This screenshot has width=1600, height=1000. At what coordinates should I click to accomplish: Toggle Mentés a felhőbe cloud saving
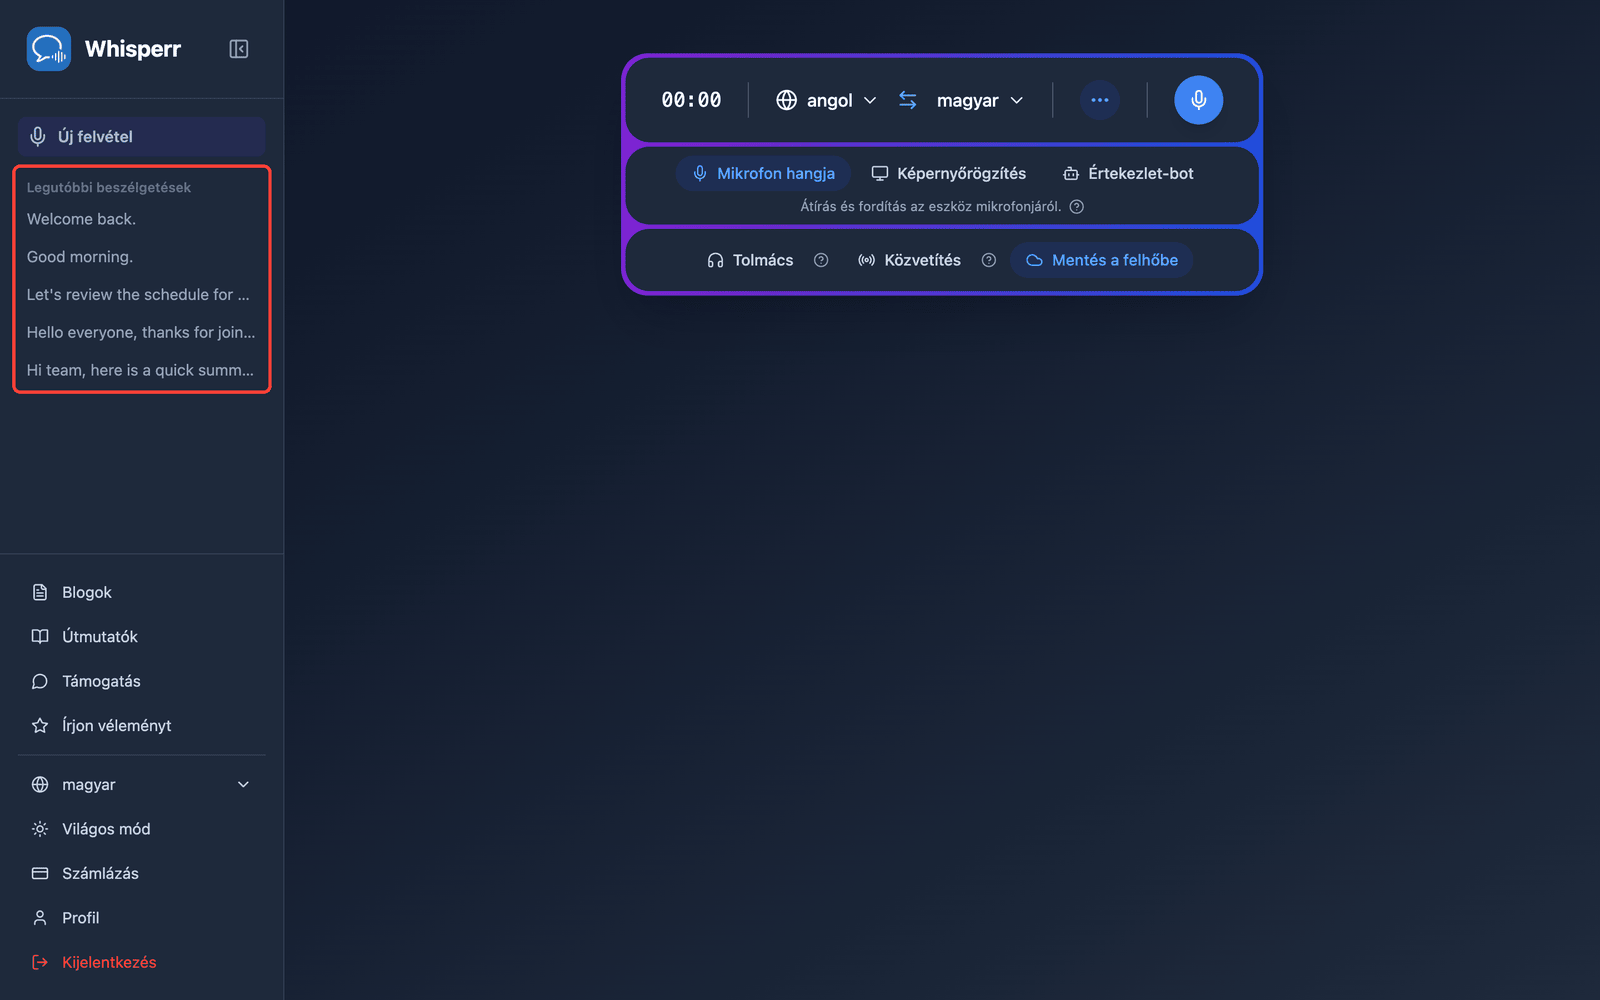[1102, 260]
